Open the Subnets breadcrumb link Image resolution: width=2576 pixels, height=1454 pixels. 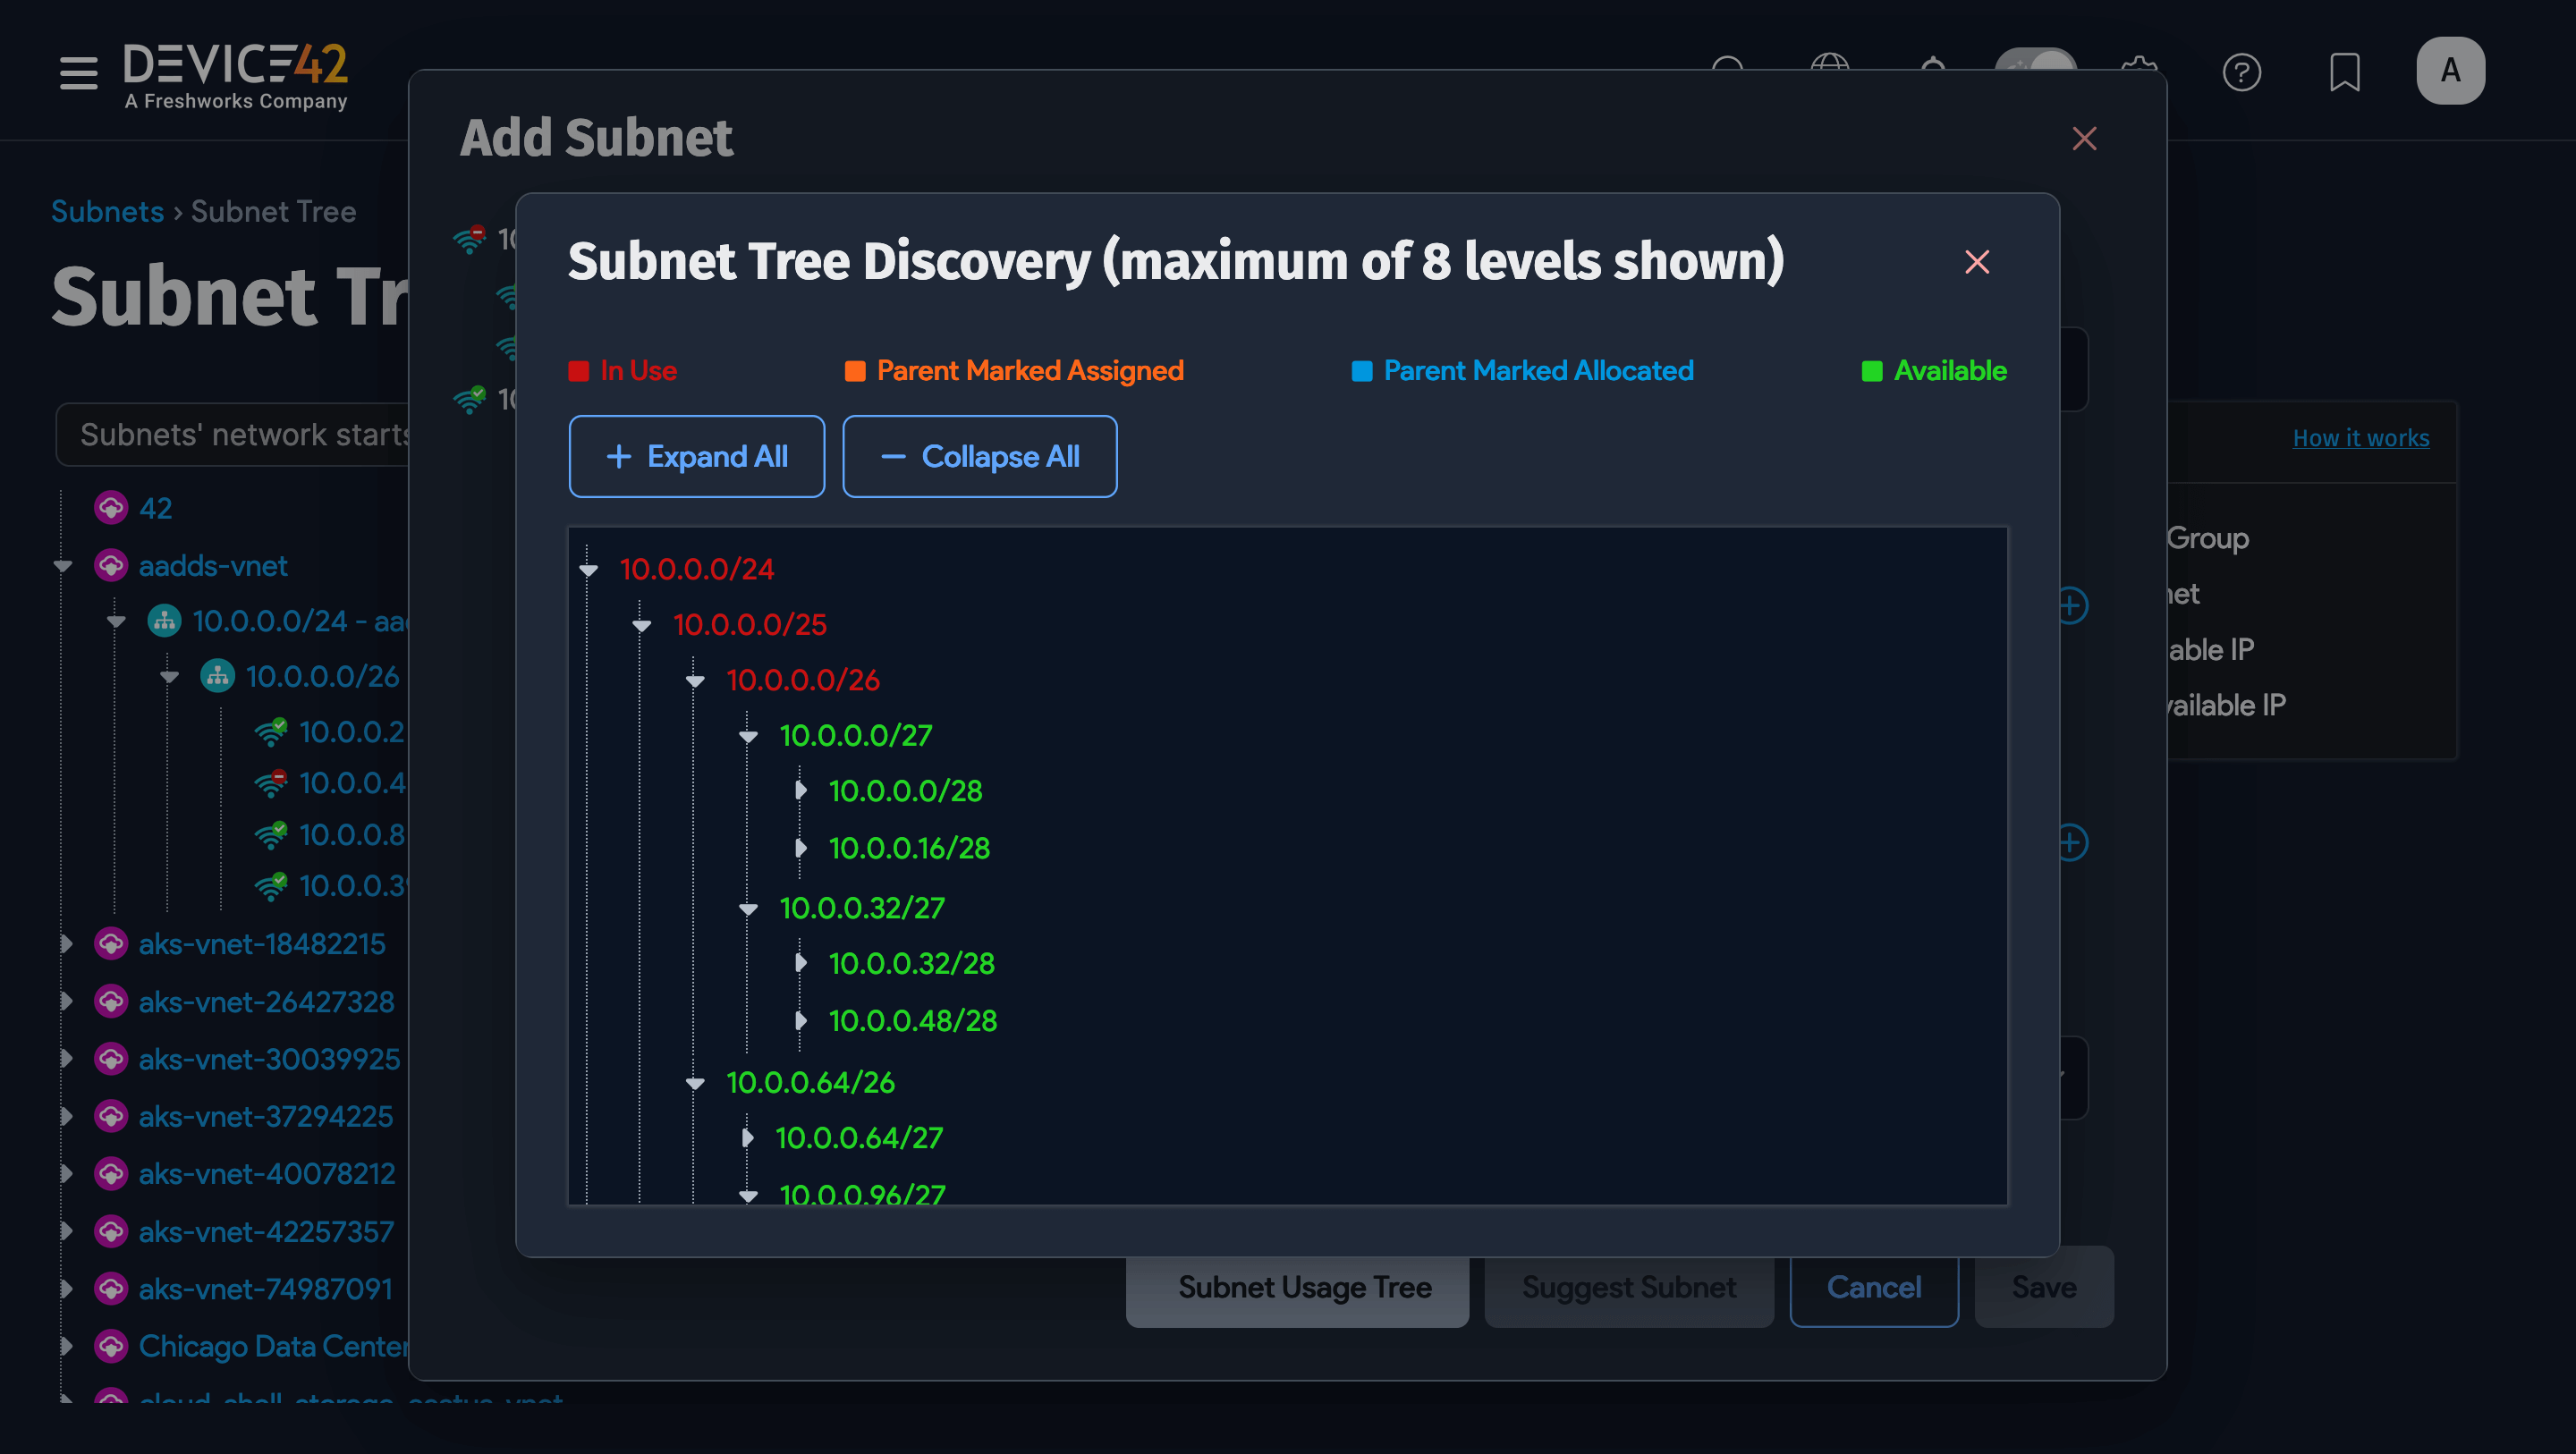point(107,211)
